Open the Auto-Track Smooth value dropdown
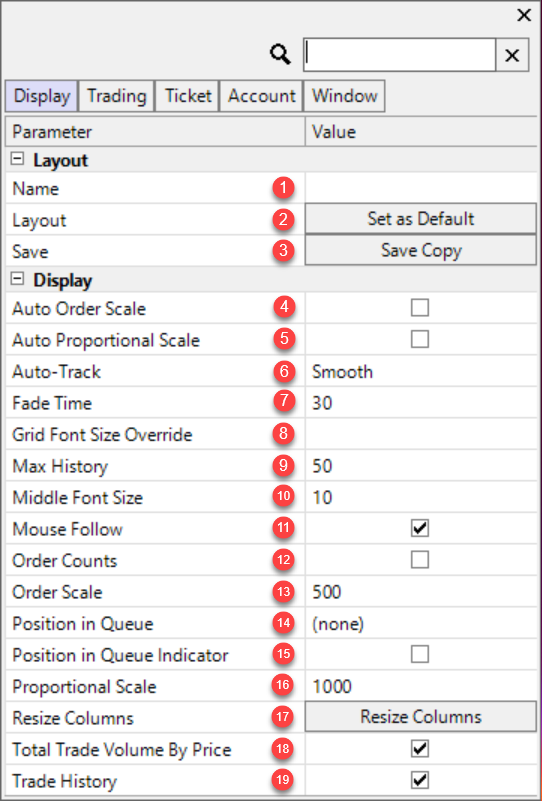The width and height of the screenshot is (542, 801). [421, 371]
